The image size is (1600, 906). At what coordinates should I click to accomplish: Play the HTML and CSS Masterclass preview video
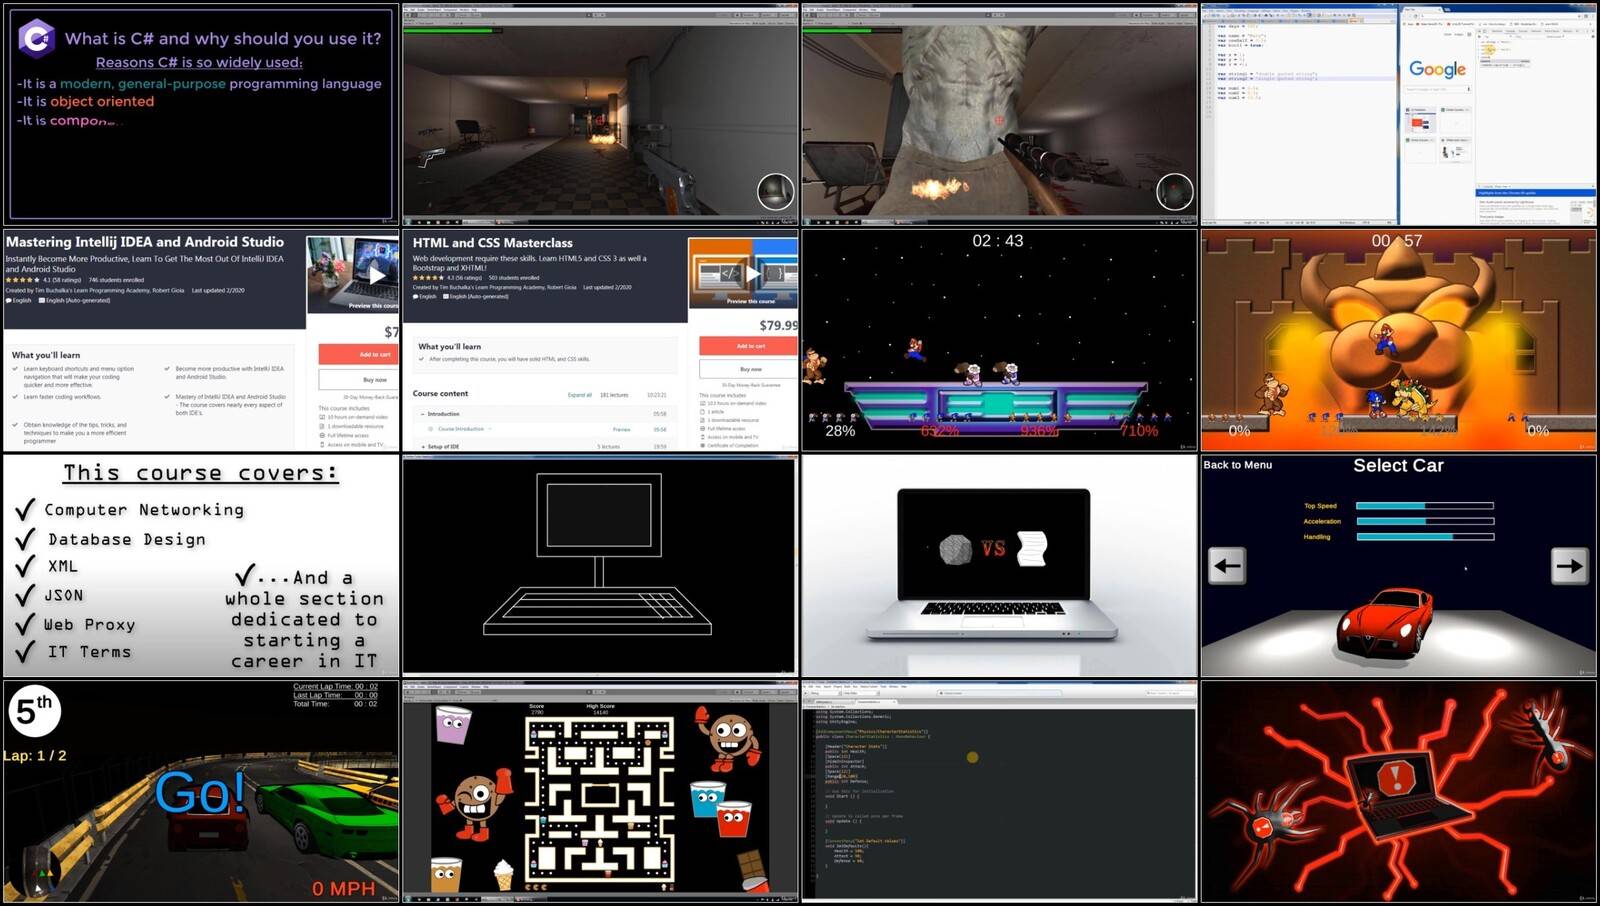pos(754,273)
